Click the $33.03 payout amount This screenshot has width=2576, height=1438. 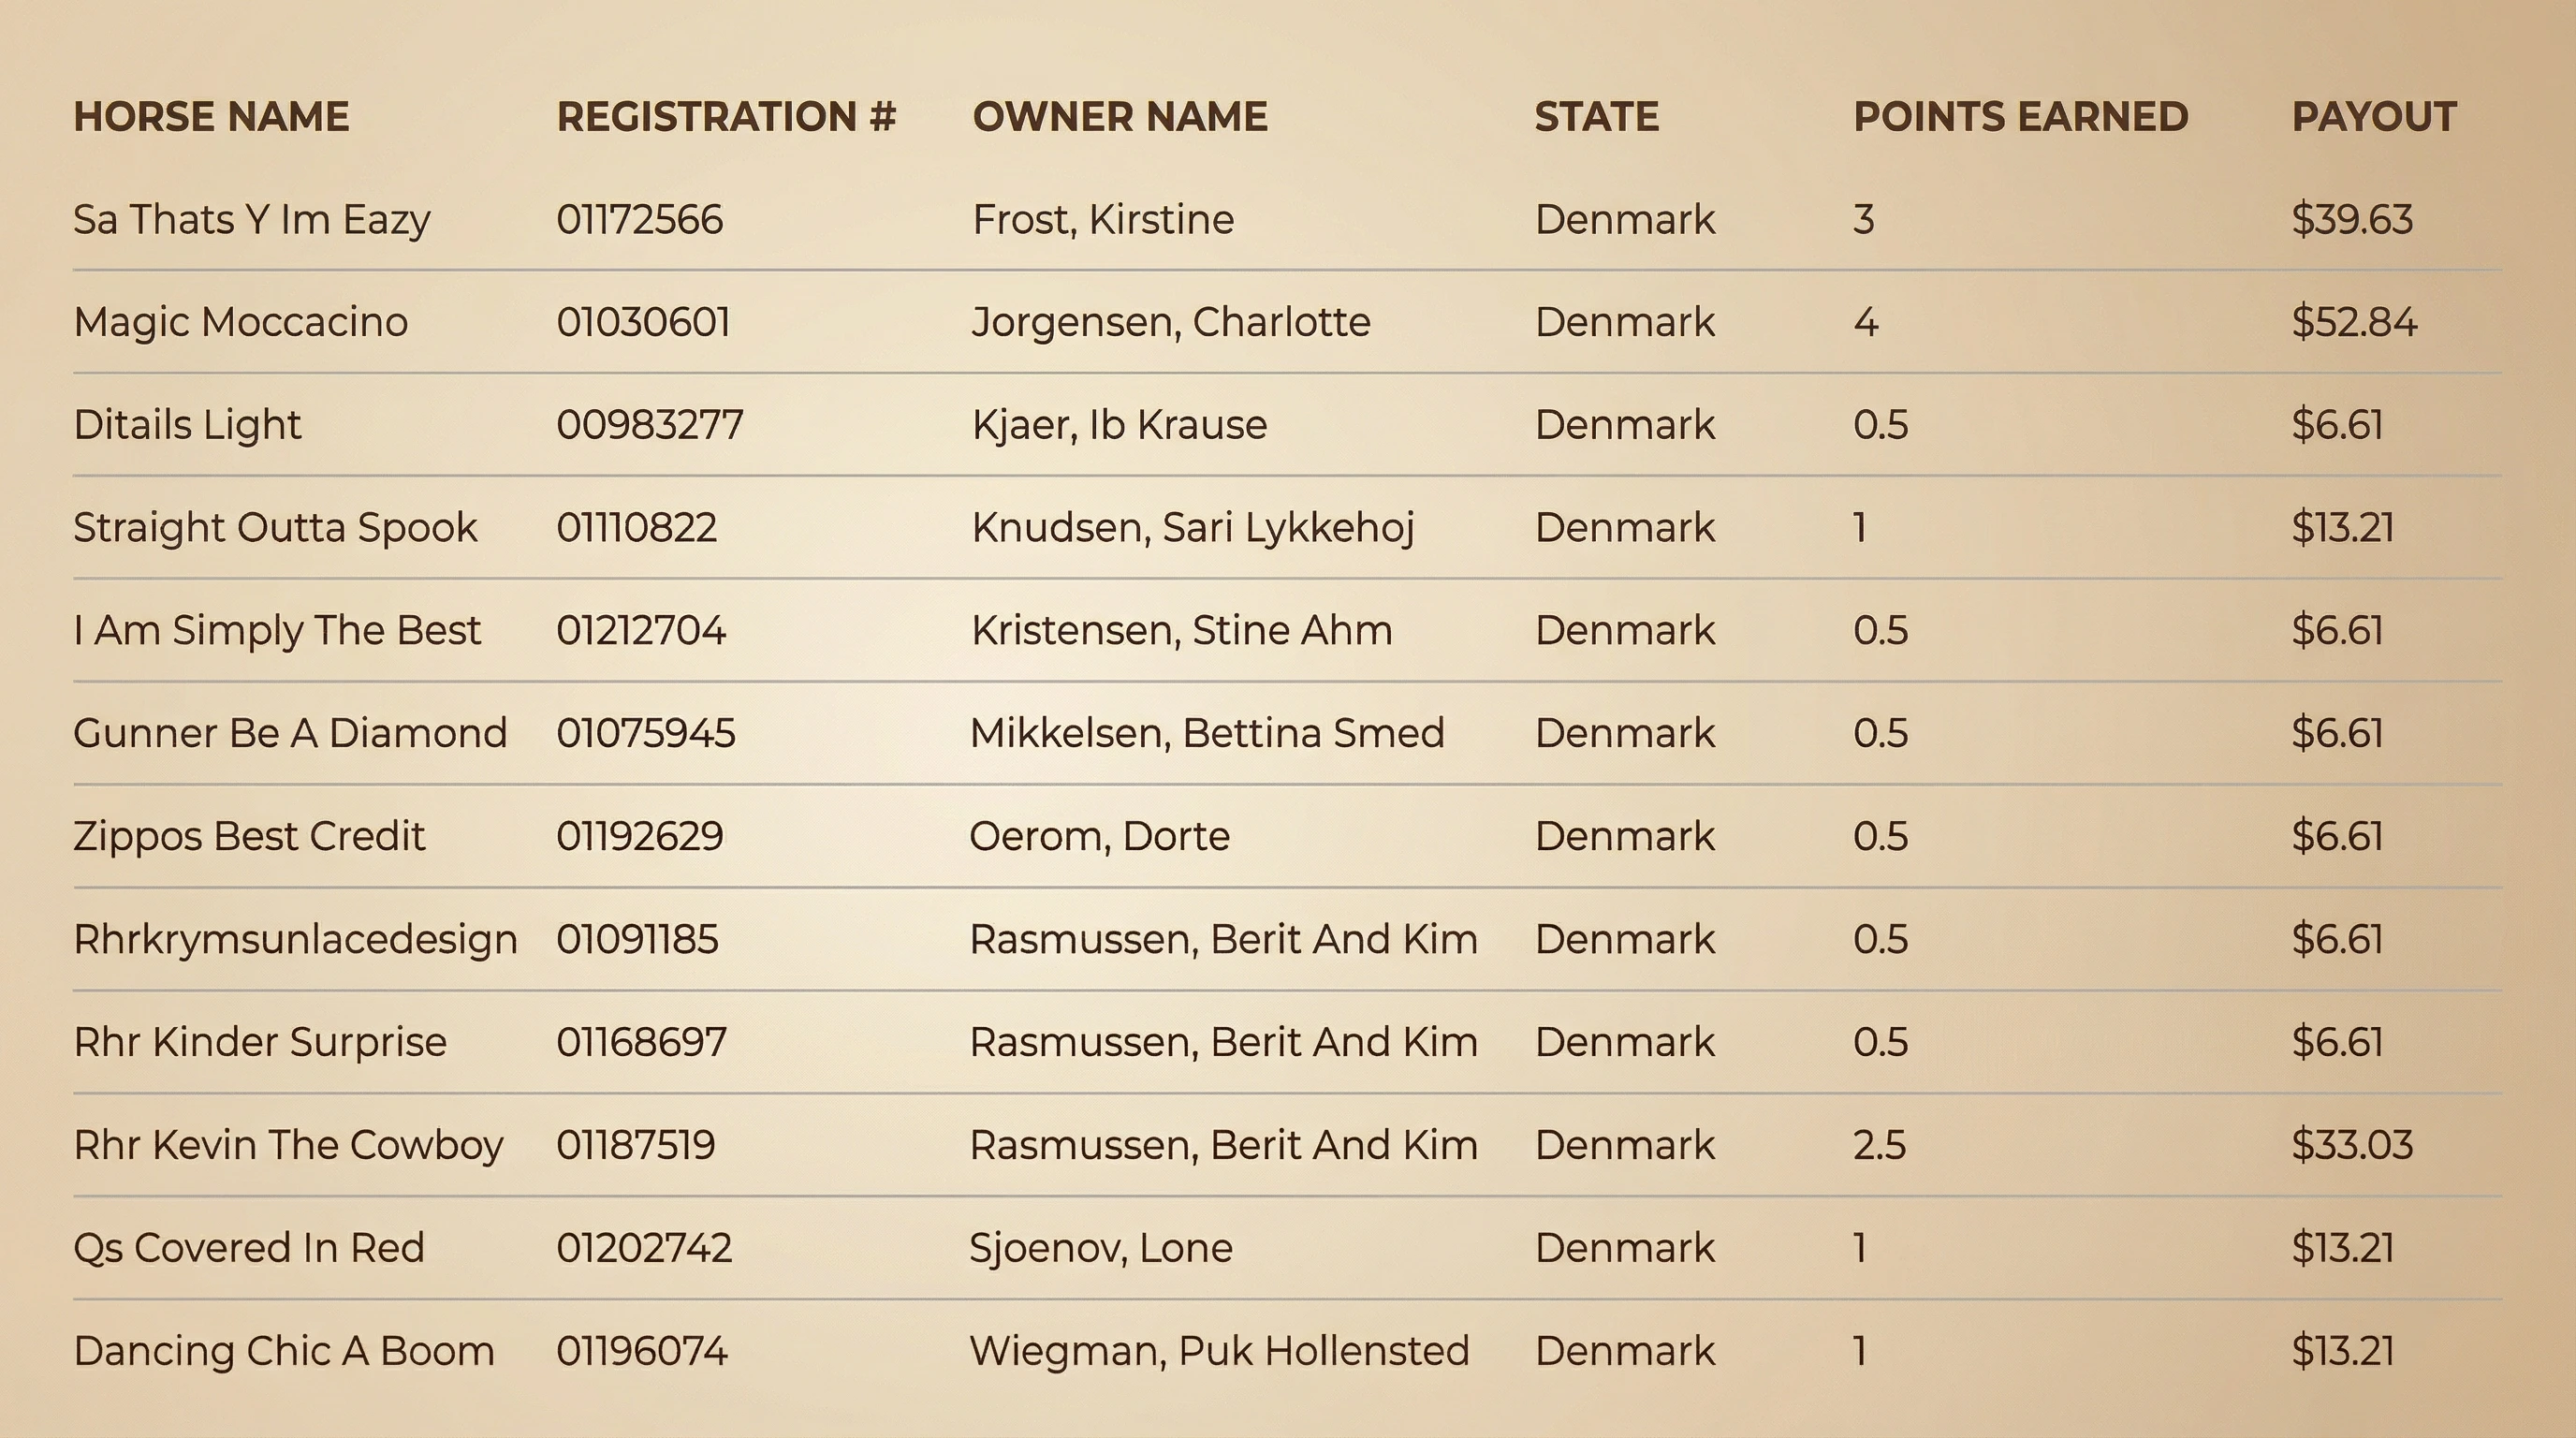tap(2351, 1145)
